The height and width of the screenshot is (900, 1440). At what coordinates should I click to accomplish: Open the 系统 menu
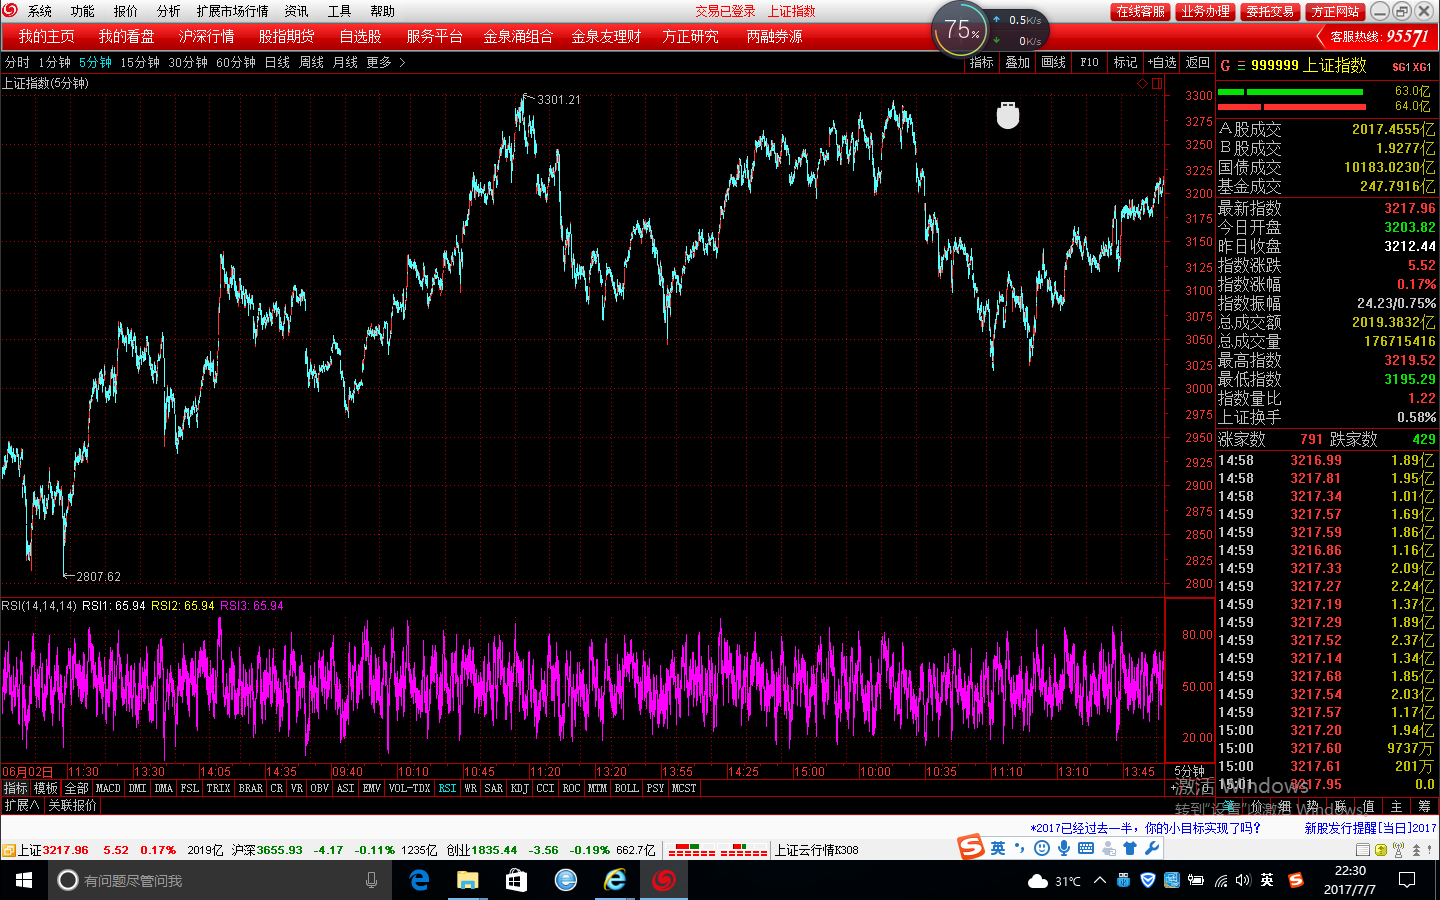[40, 11]
